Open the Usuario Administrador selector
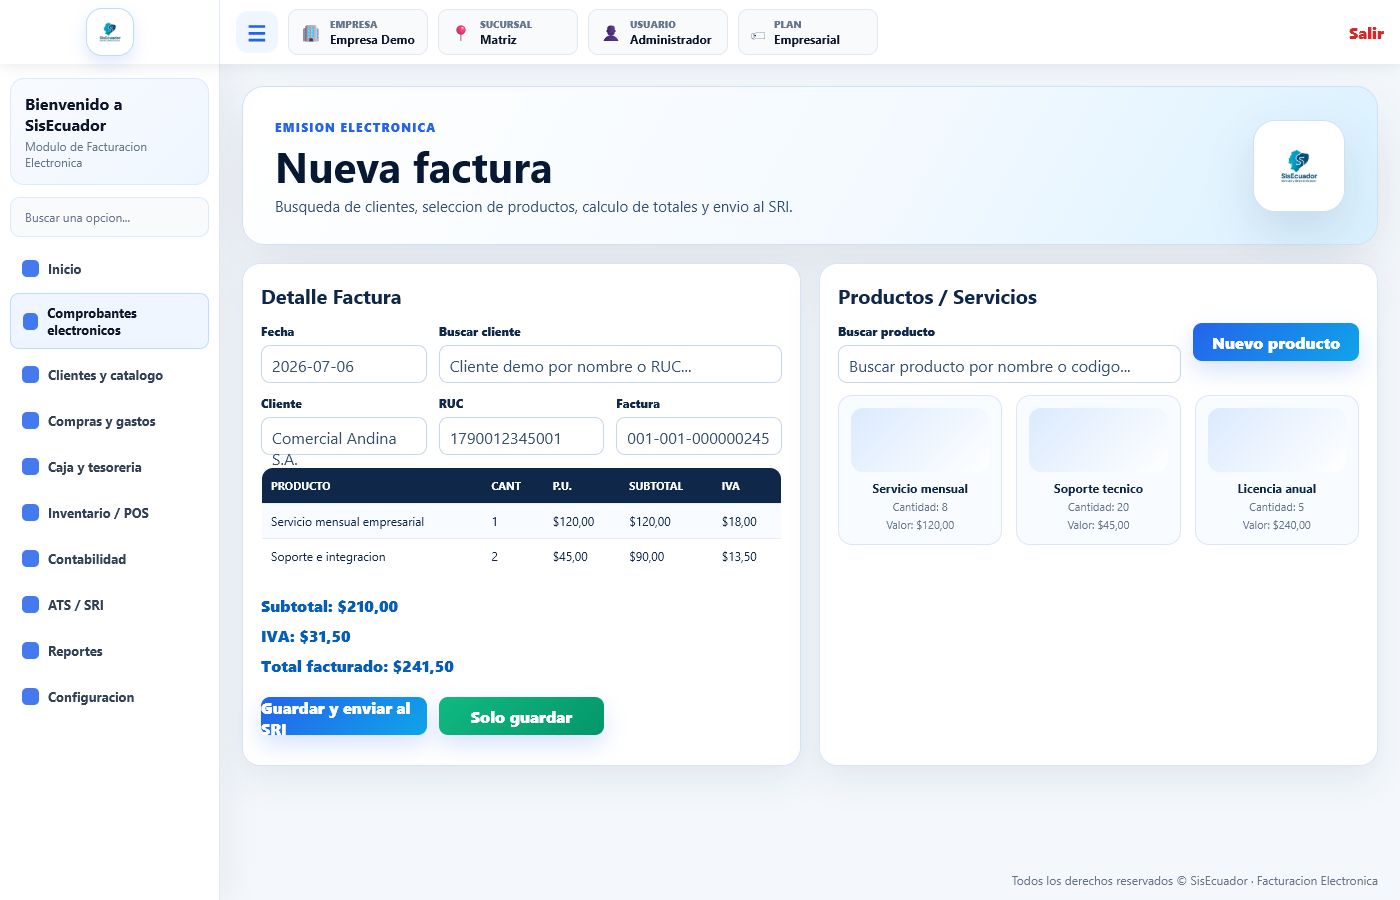Screen dimensions: 1400x900 point(658,32)
